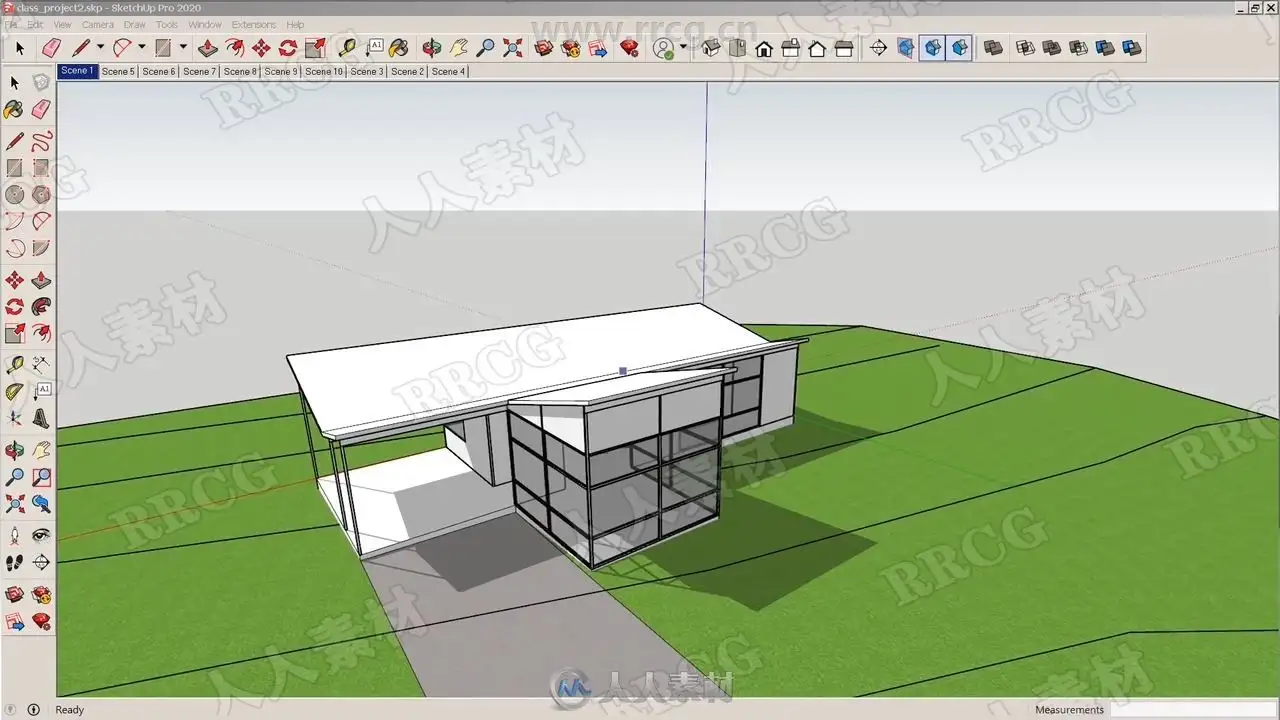1280x720 pixels.
Task: Select the Walk footprints tool
Action: click(x=14, y=563)
